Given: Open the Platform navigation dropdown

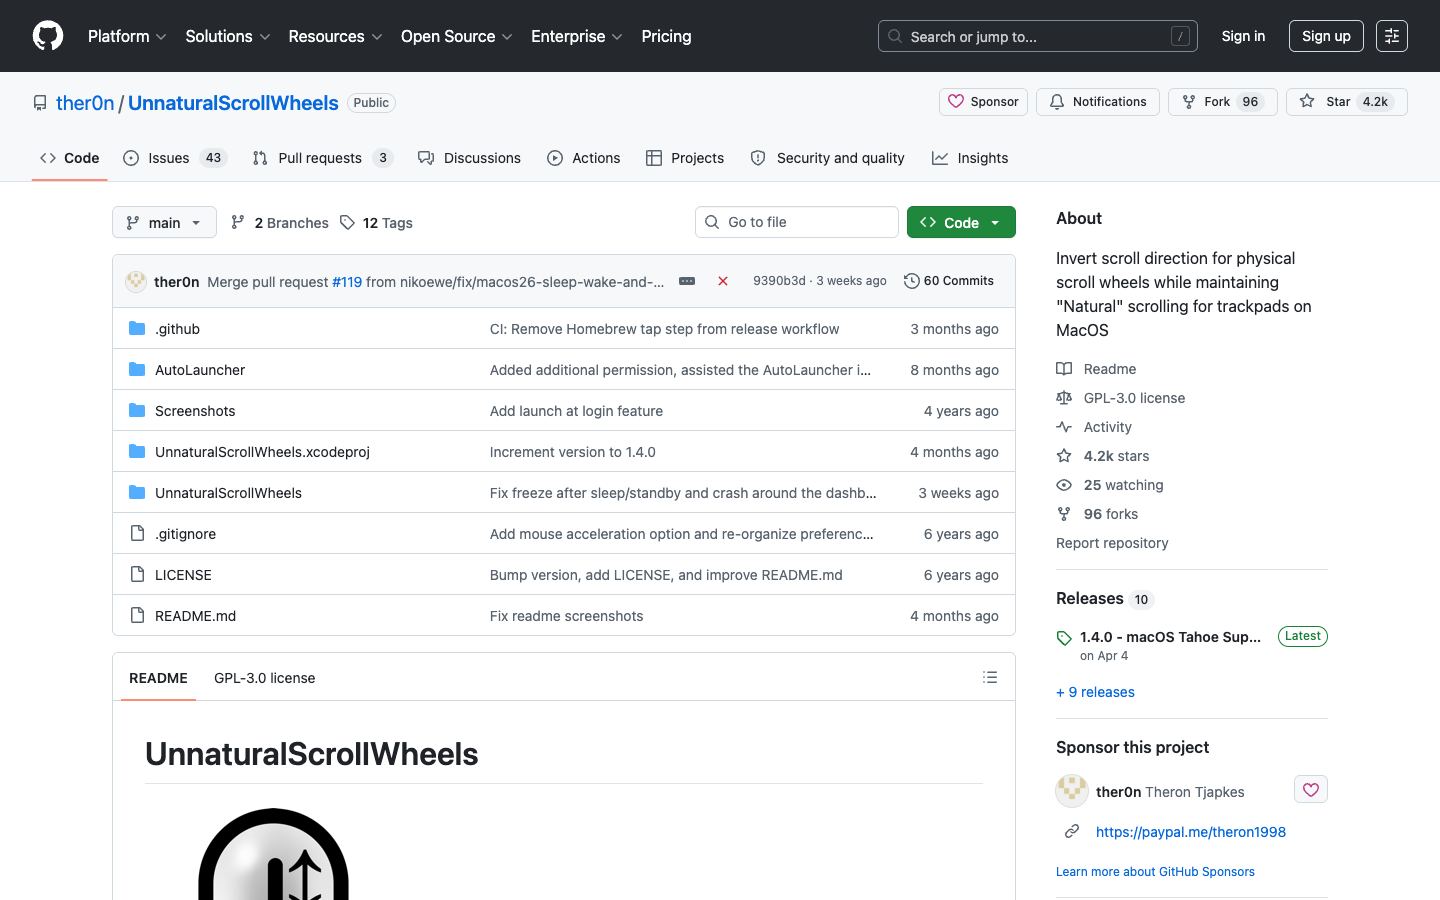Looking at the screenshot, I should [x=127, y=36].
